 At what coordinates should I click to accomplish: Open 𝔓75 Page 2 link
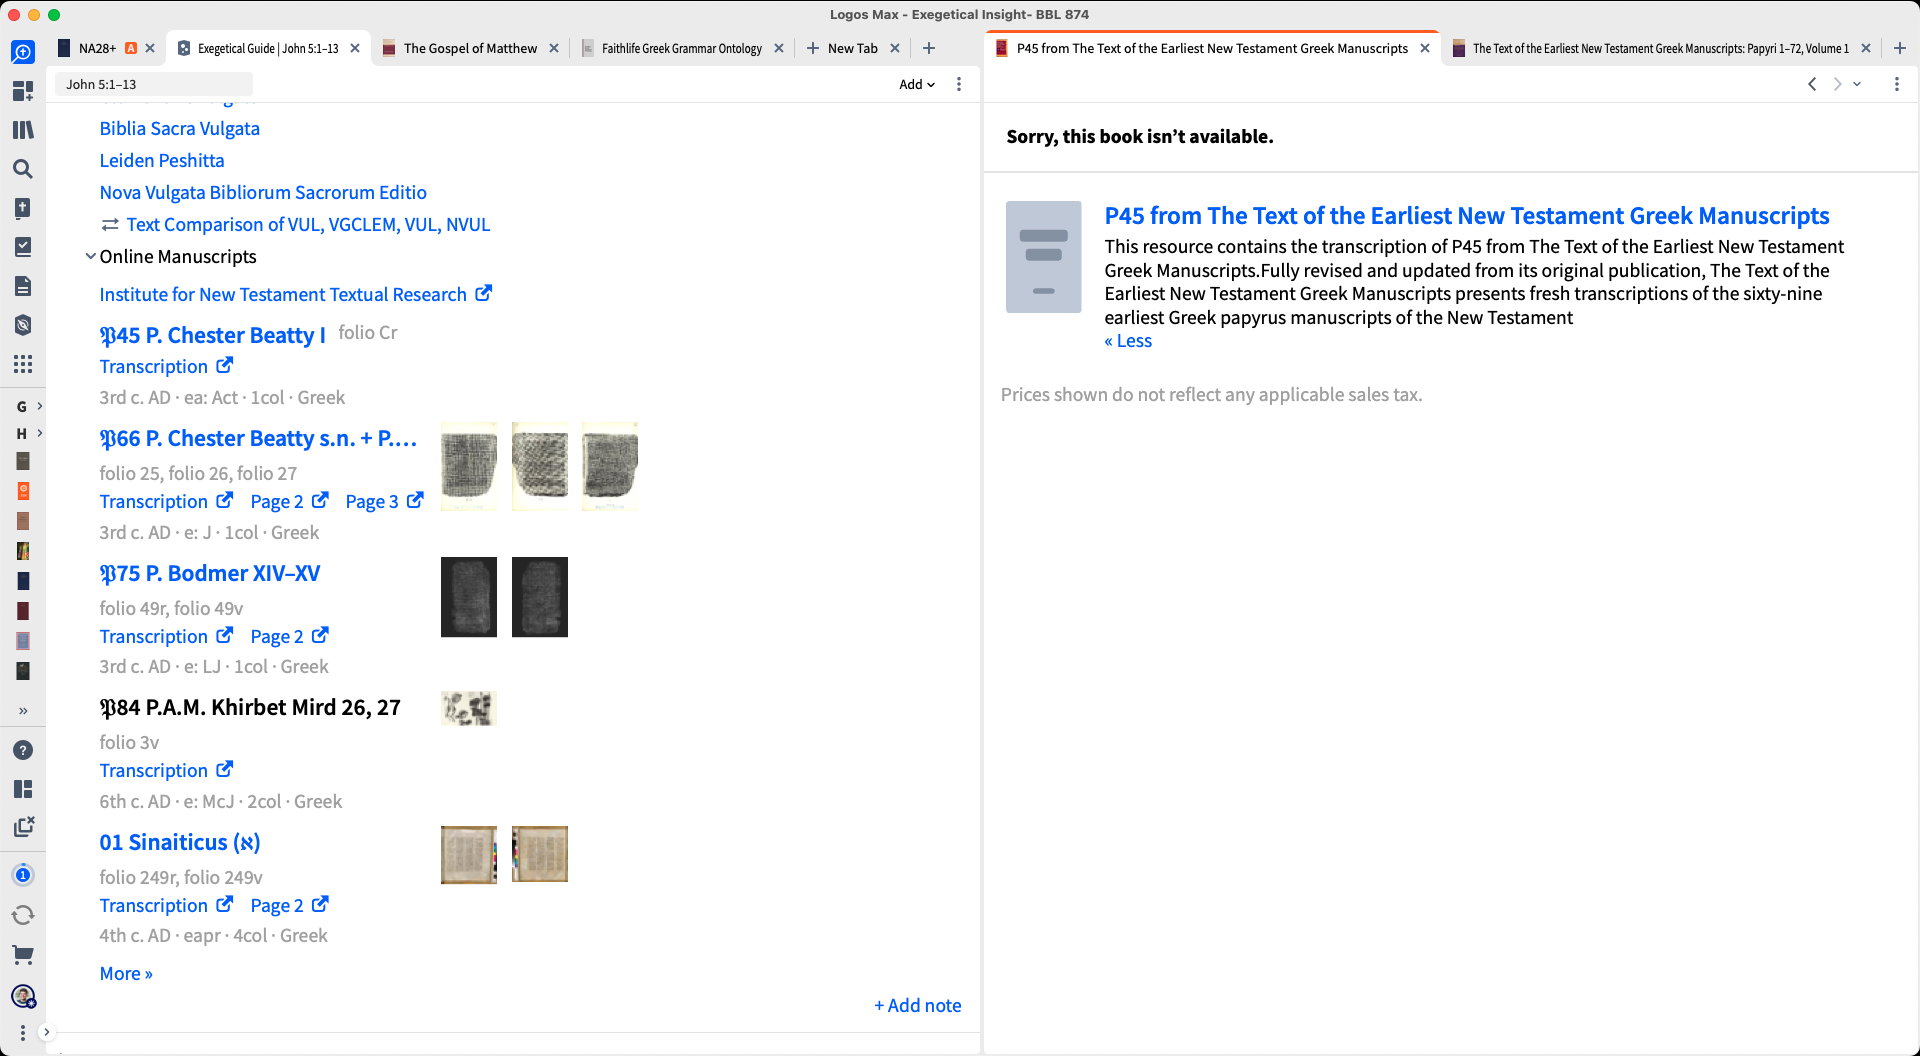(289, 637)
